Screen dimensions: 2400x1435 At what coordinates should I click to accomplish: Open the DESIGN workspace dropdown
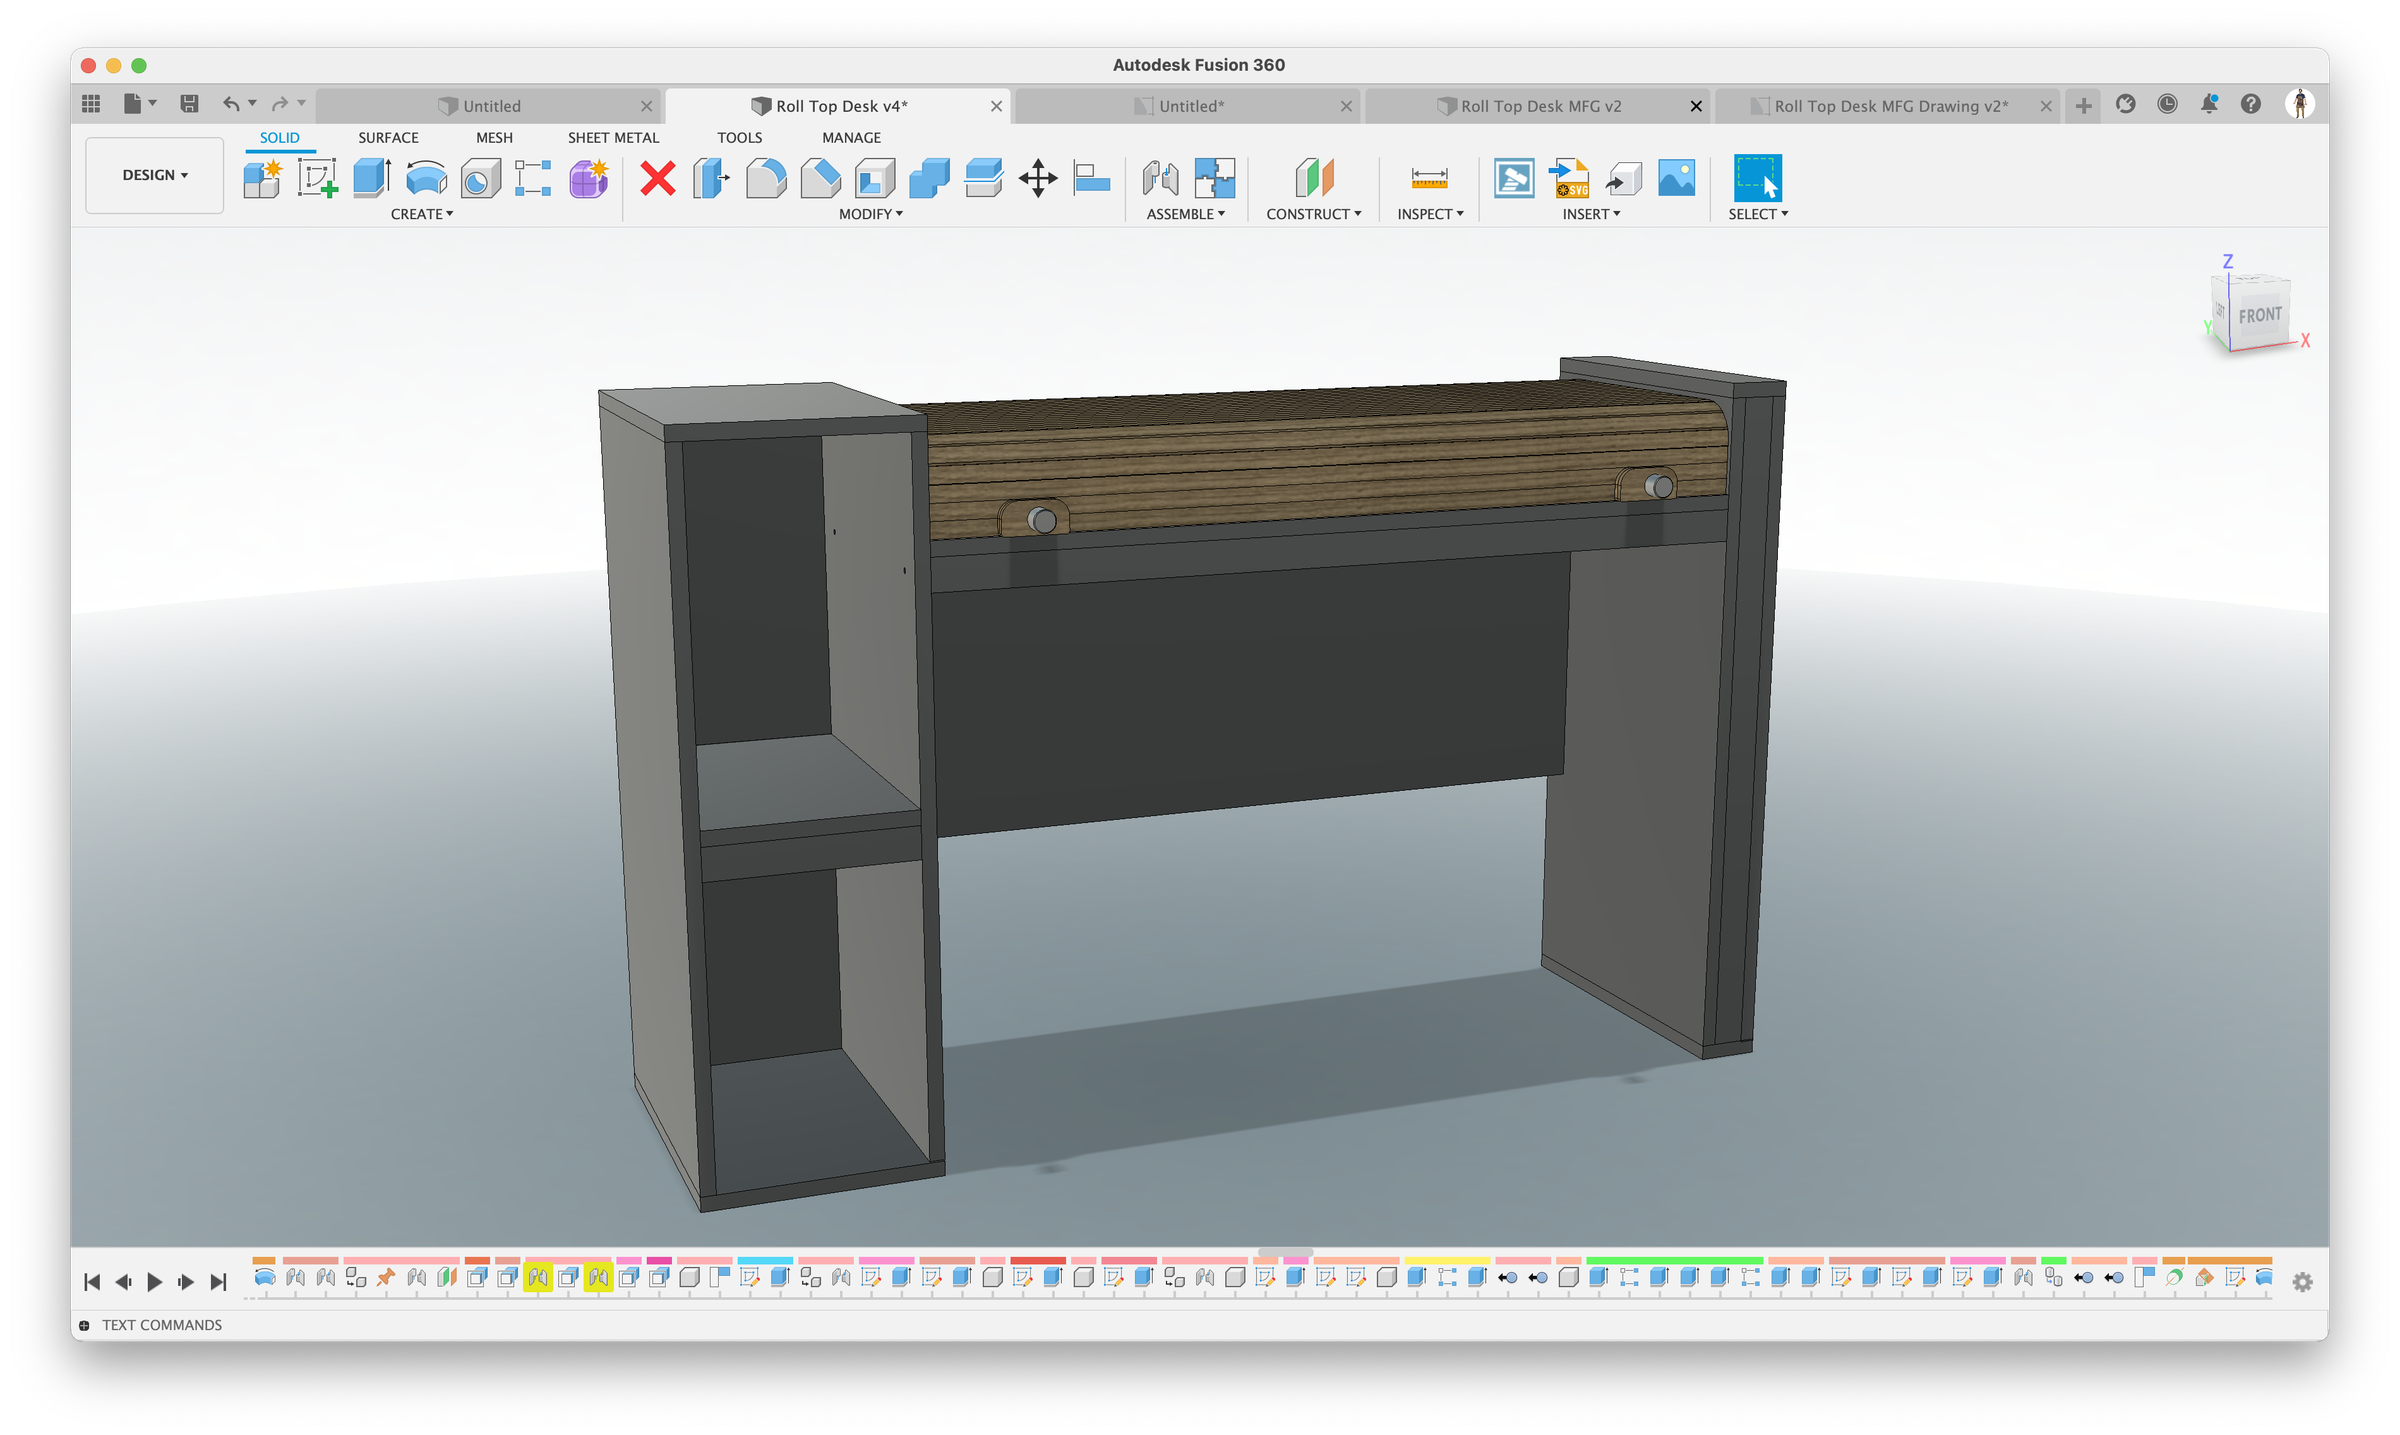(x=155, y=175)
